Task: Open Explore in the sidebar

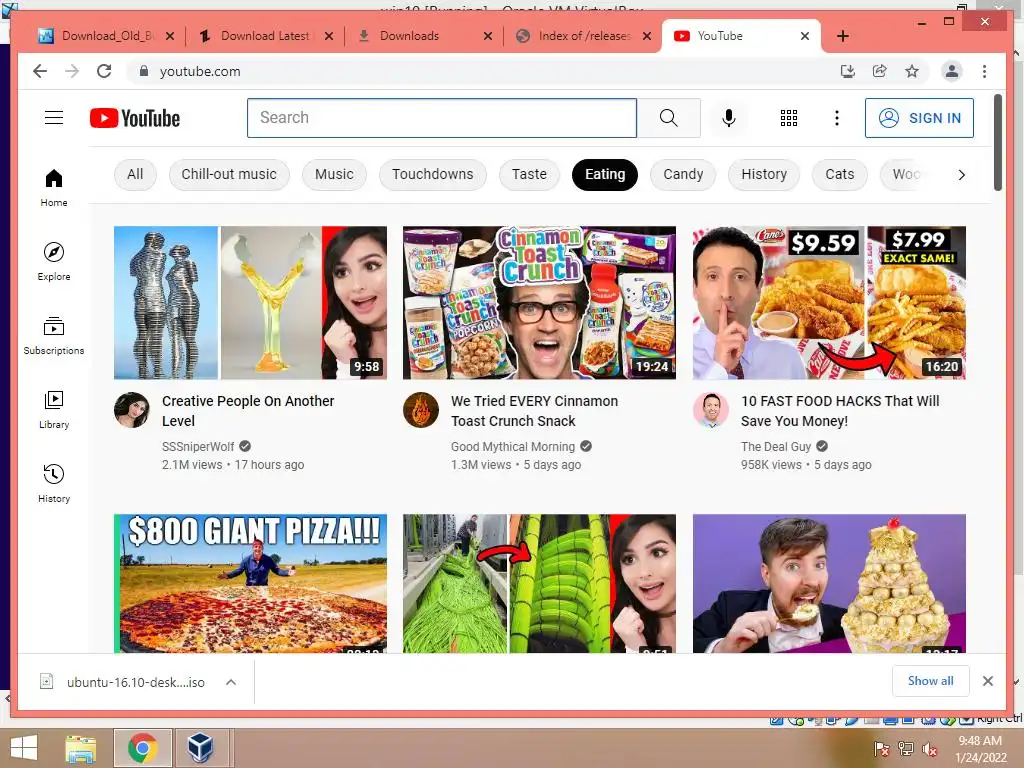Action: 54,261
